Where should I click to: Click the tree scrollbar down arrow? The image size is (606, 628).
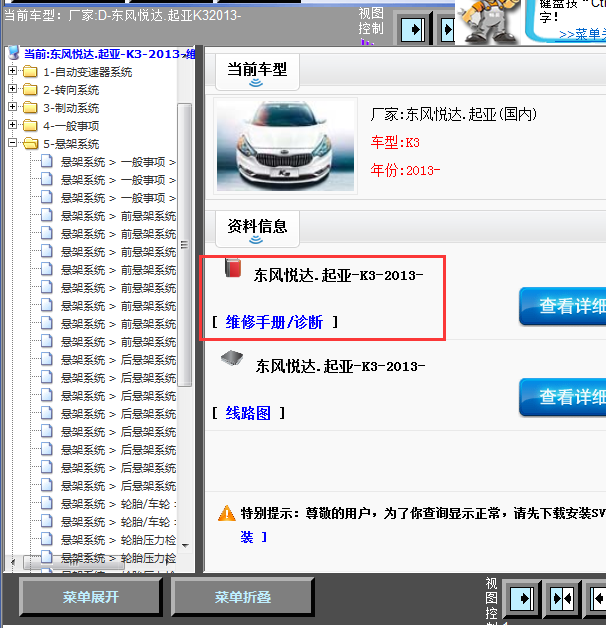185,545
